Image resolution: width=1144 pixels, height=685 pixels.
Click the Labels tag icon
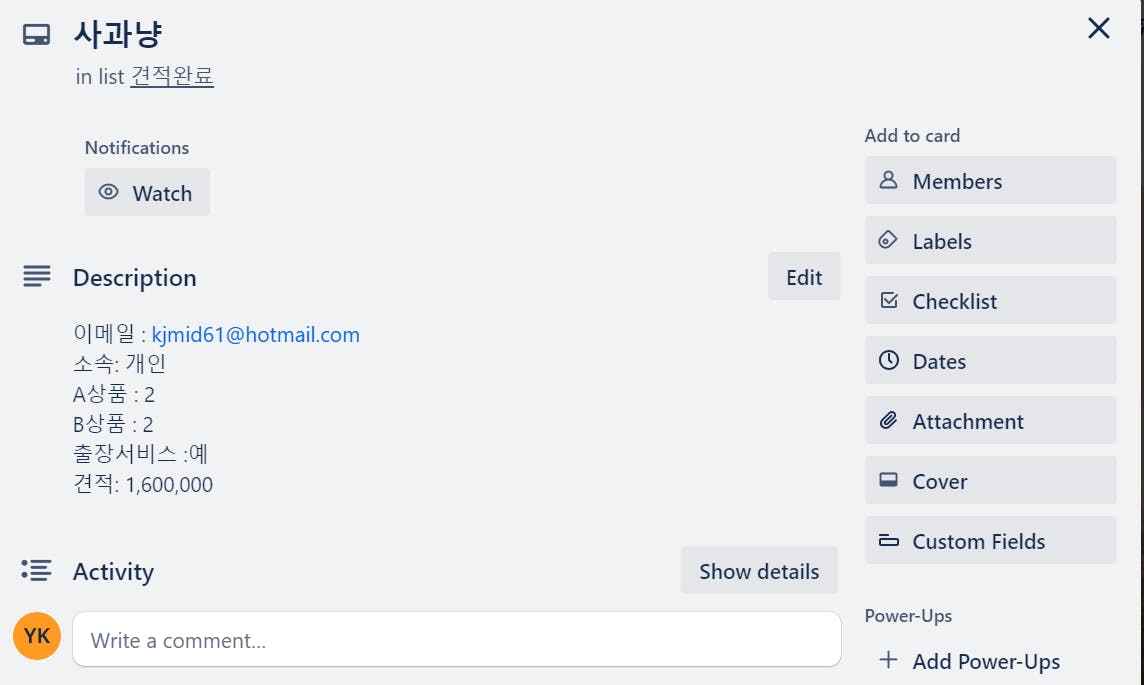pos(888,241)
